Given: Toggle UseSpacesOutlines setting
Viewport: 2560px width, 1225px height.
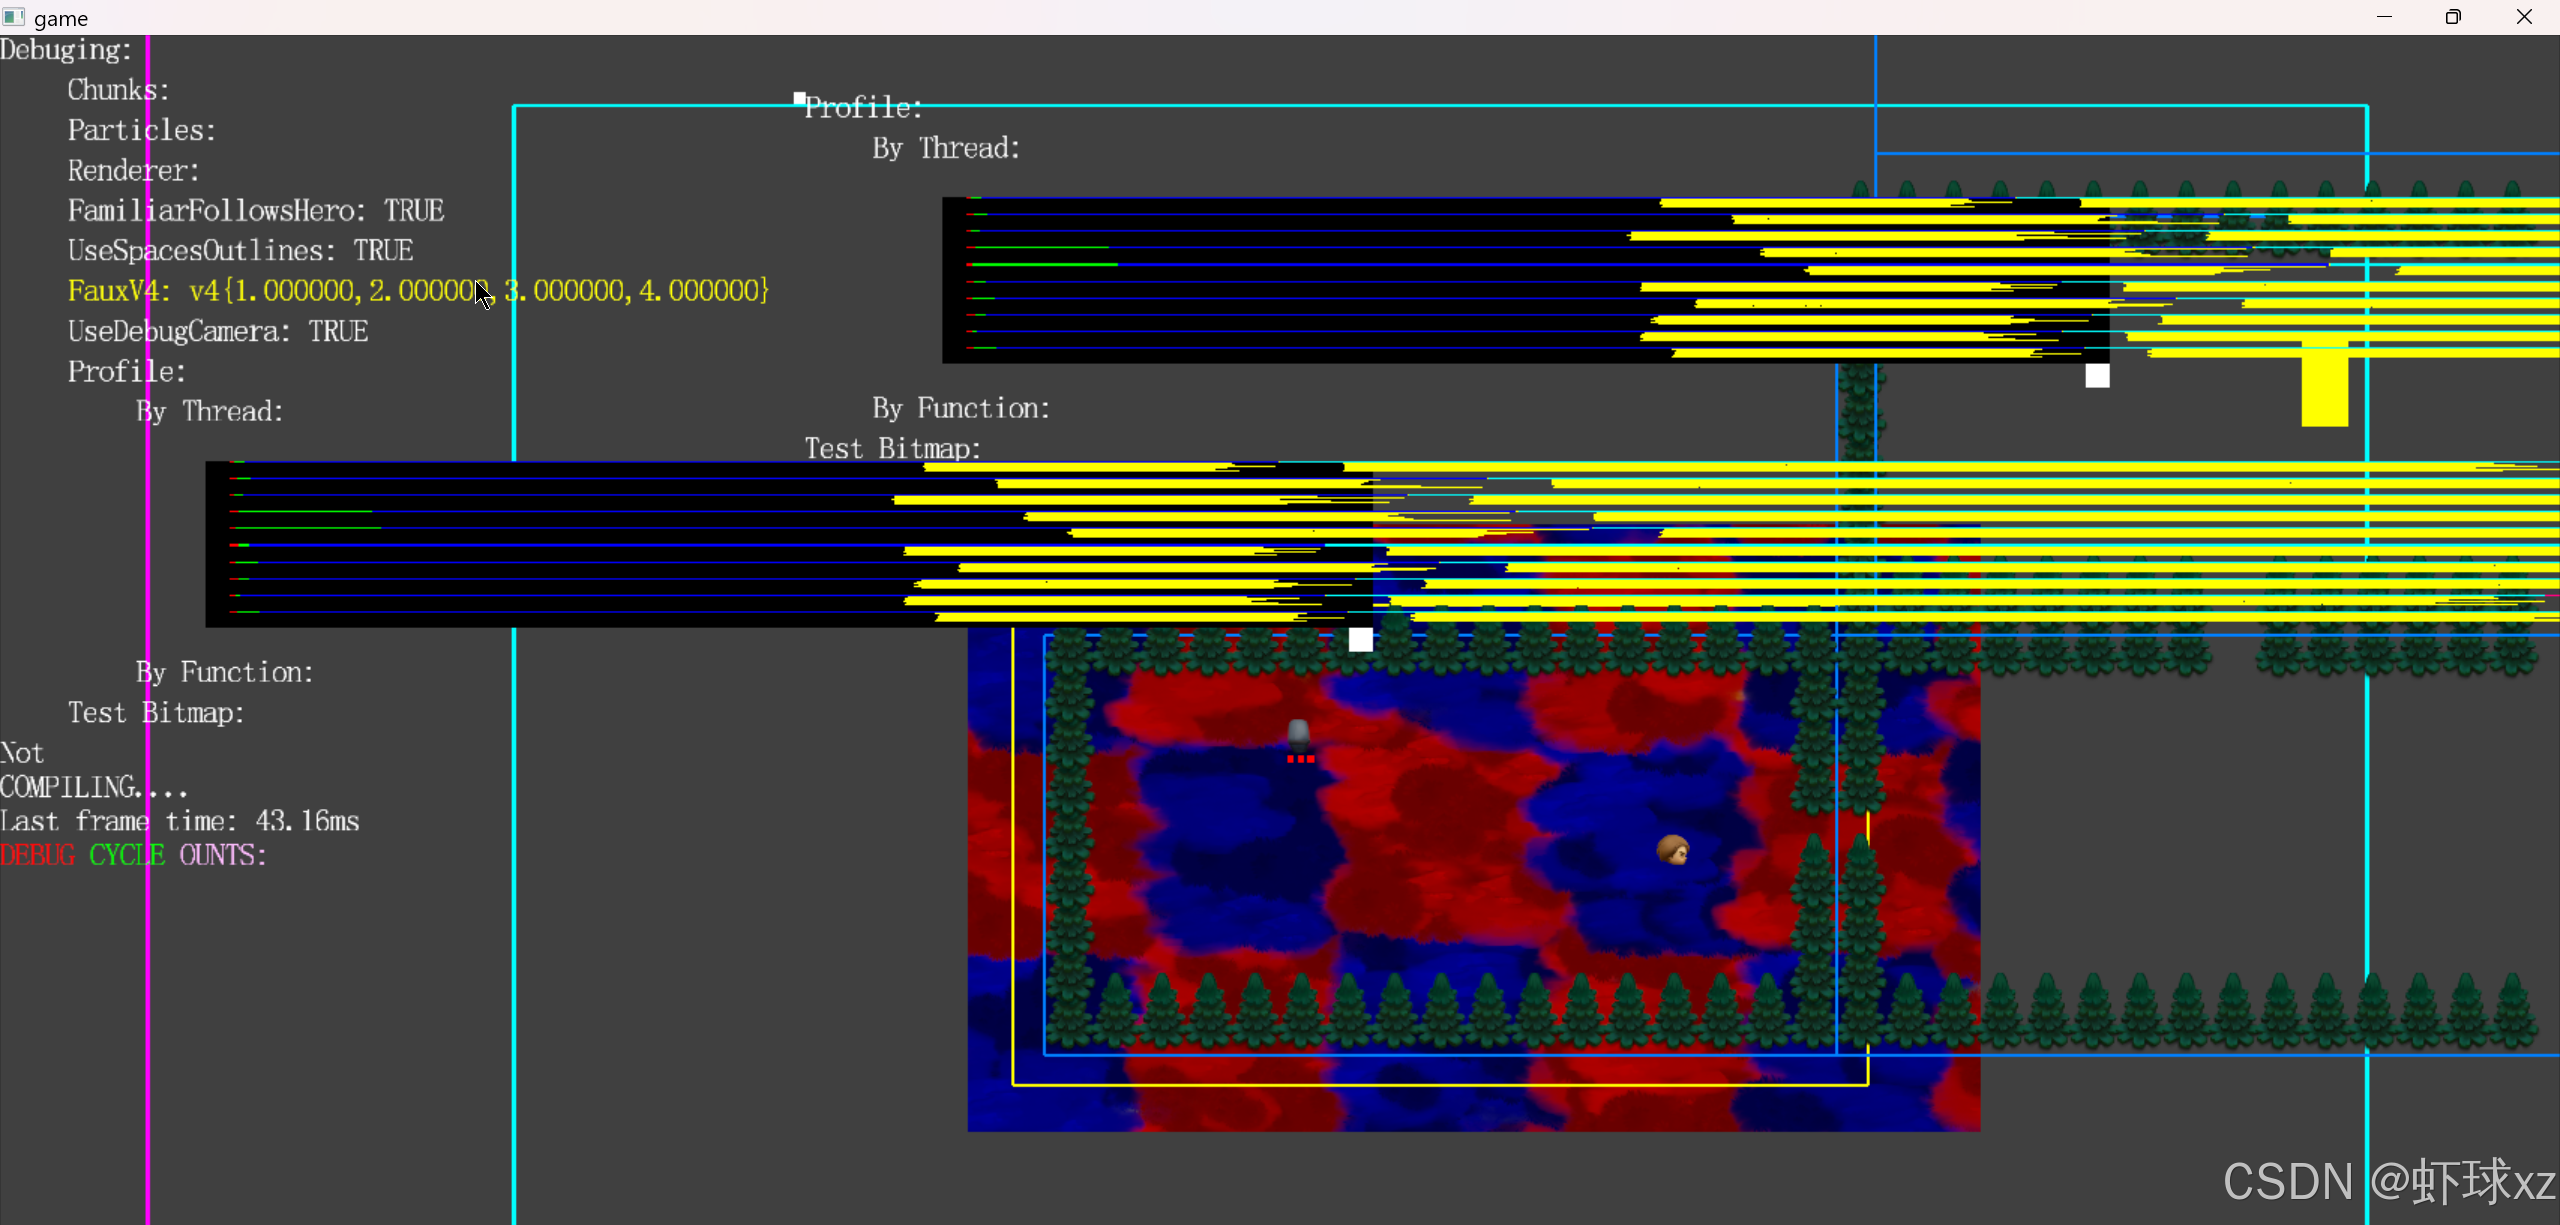Looking at the screenshot, I should tap(240, 251).
